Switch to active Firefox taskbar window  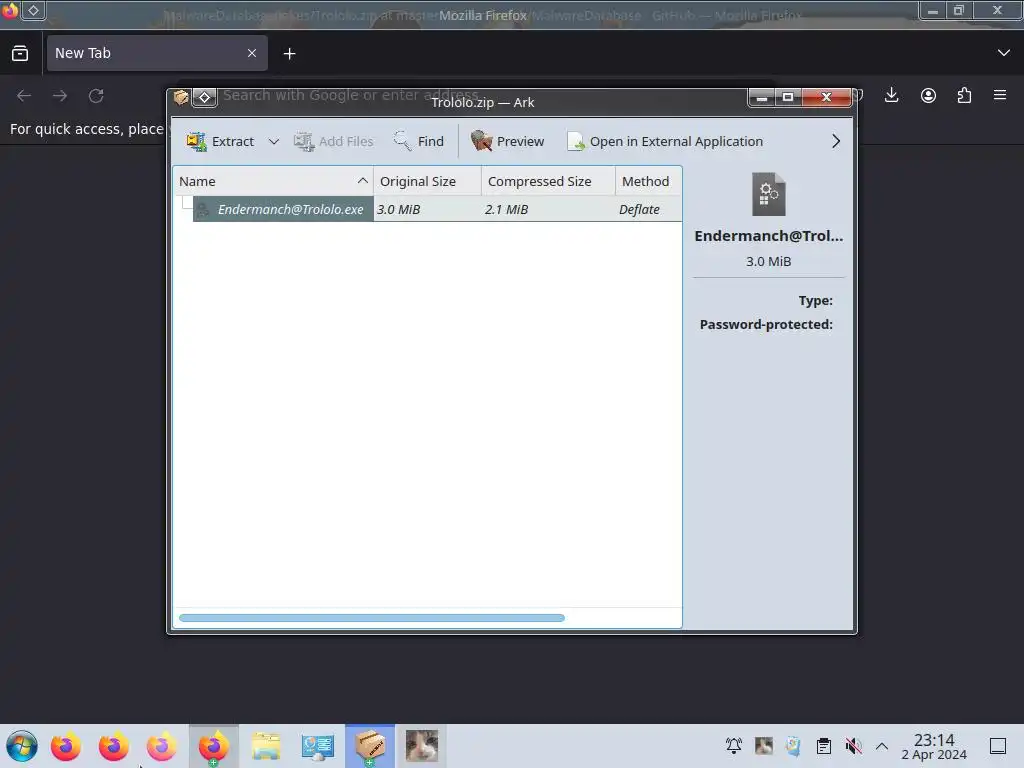214,746
